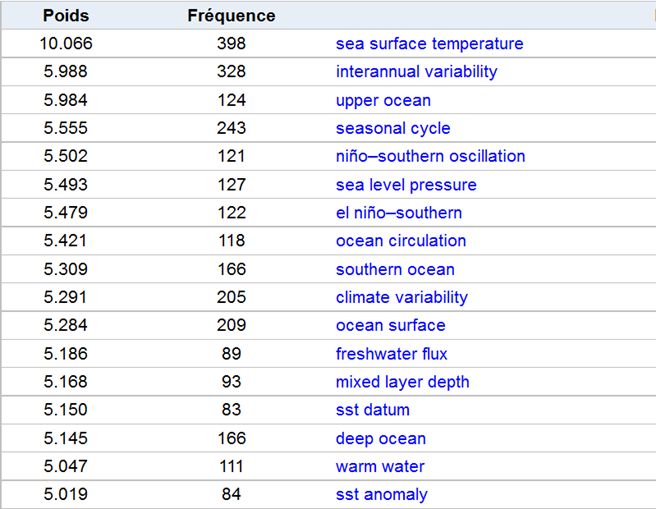
Task: Click the 'ocean surface' term
Action: click(390, 325)
